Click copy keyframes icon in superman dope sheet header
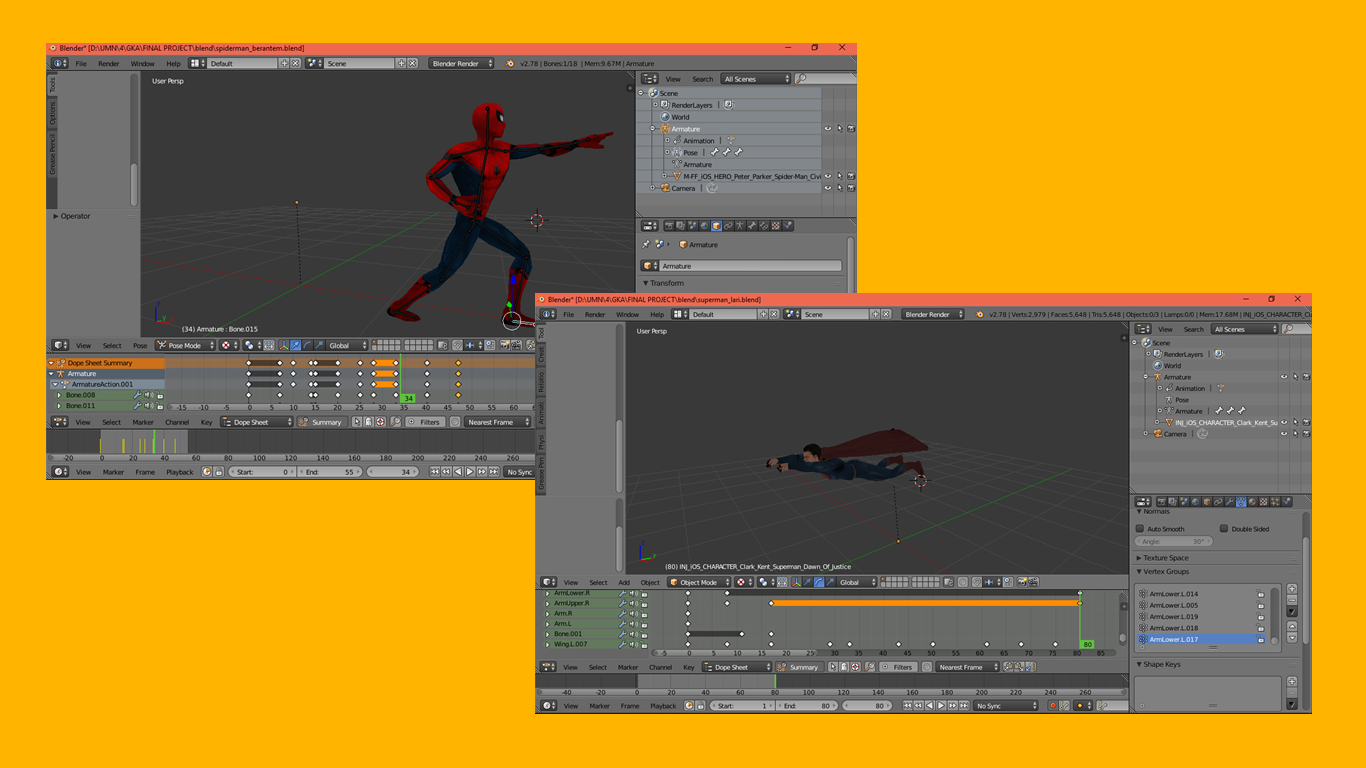Viewport: 1366px width, 768px height. click(1008, 667)
